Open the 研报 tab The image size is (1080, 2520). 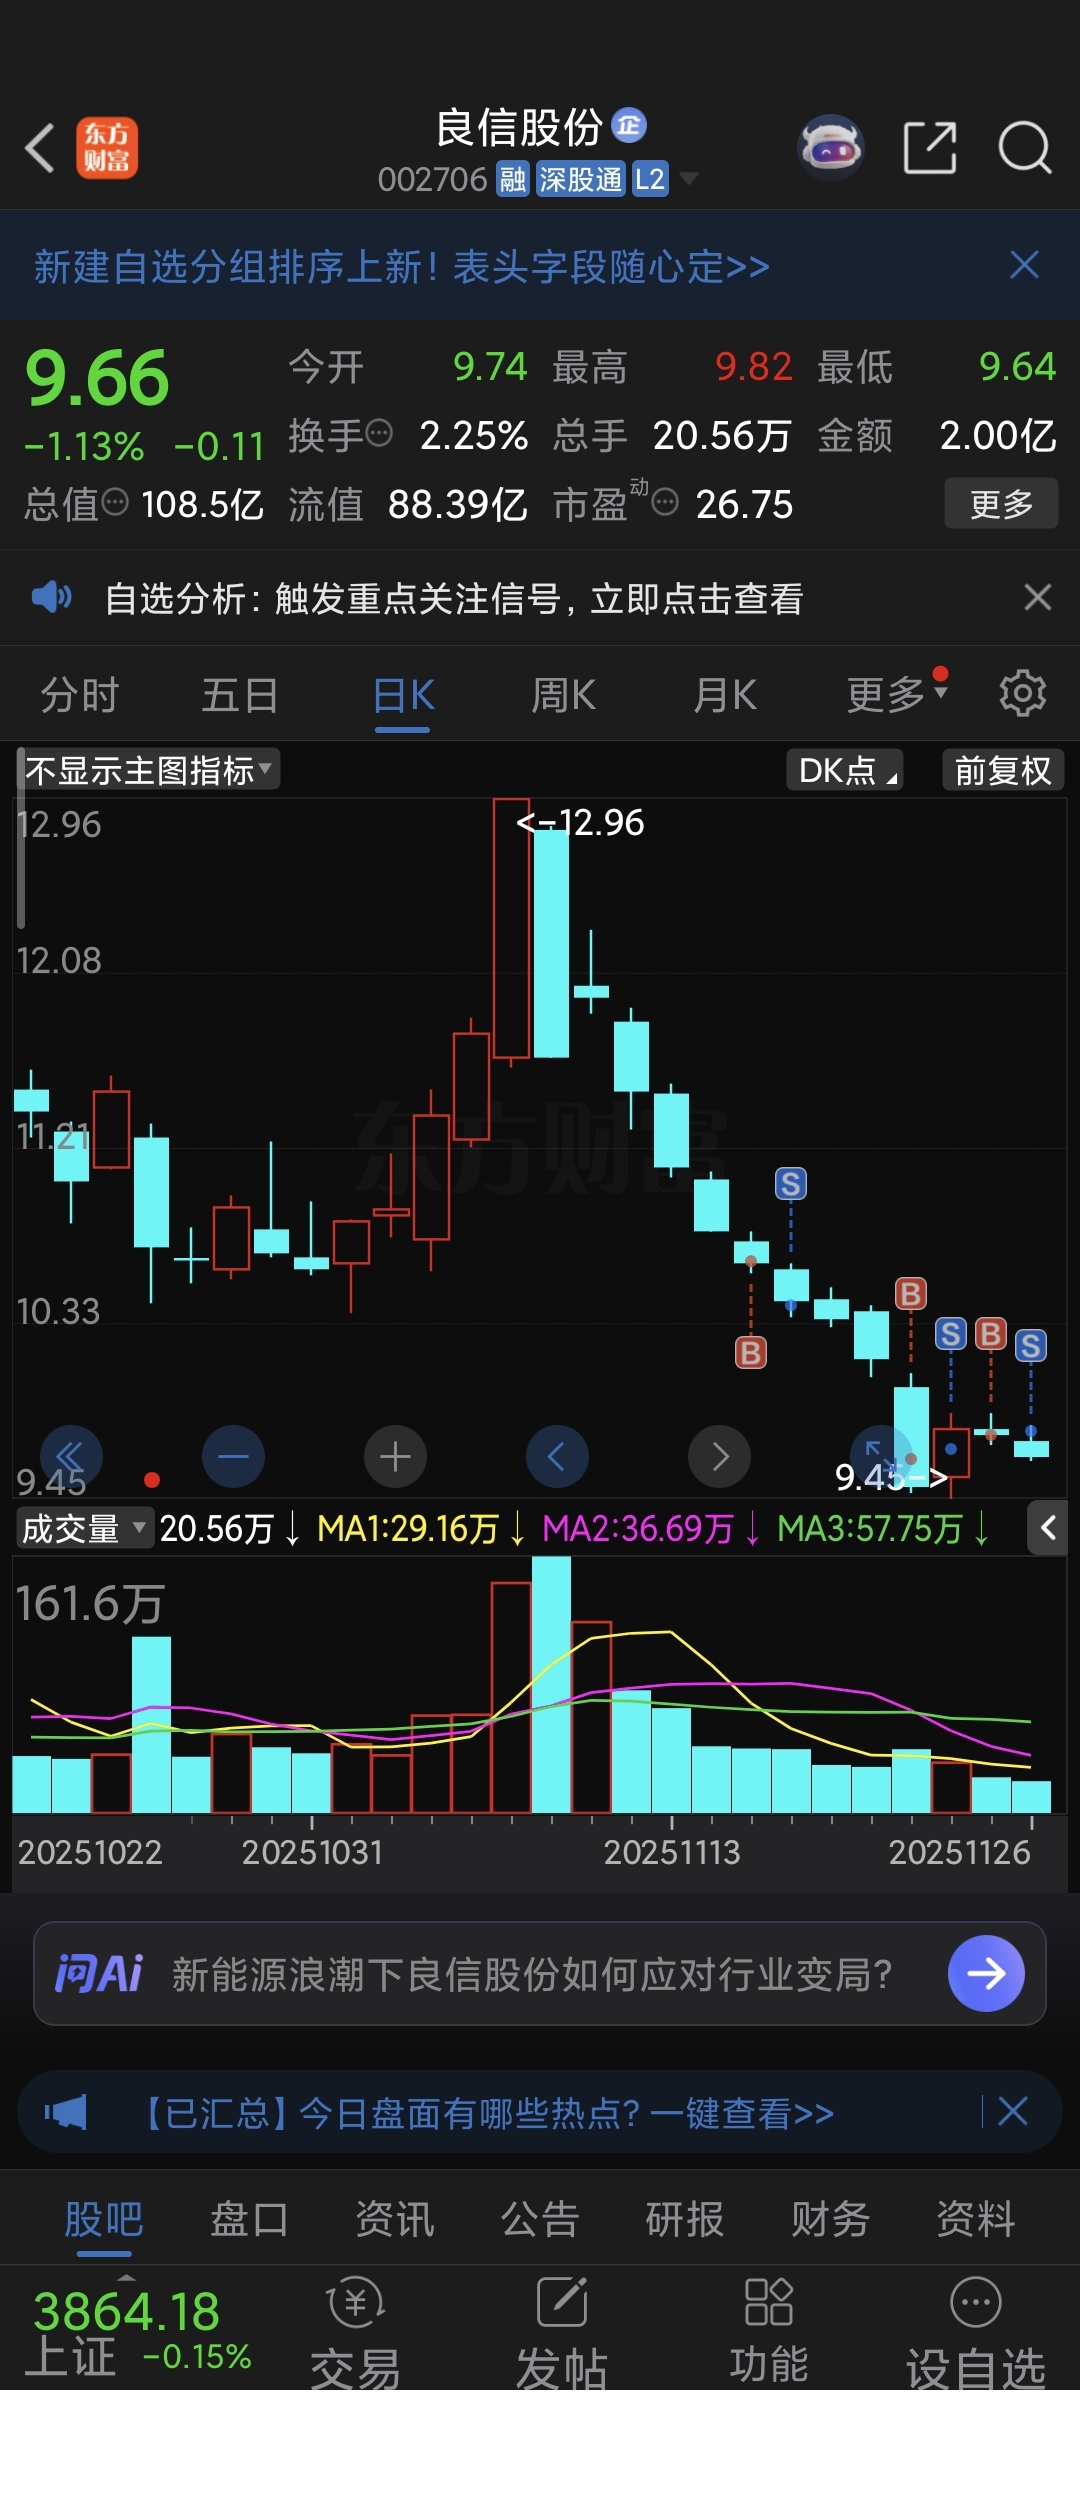685,2219
